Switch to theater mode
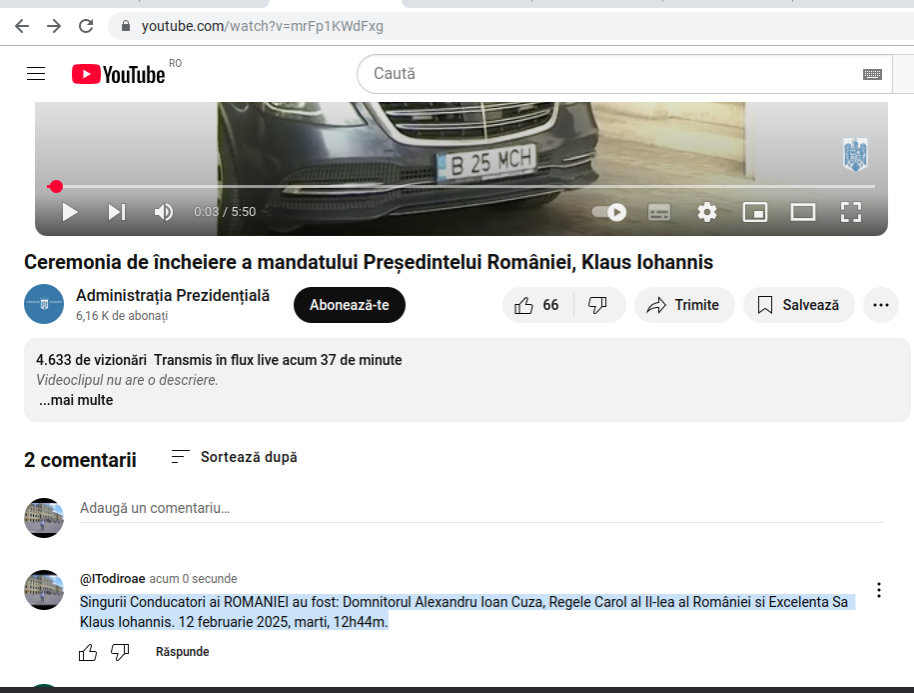914x693 pixels. pyautogui.click(x=803, y=212)
